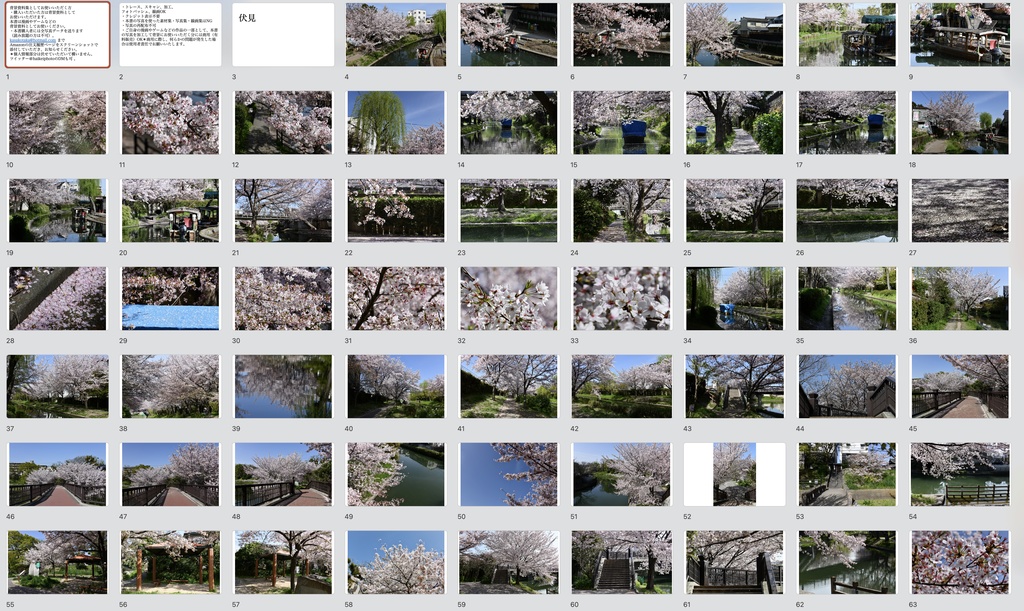Screen dimensions: 1024x611
Task: View the cherry blossom close-up on page 32
Action: (x=509, y=296)
